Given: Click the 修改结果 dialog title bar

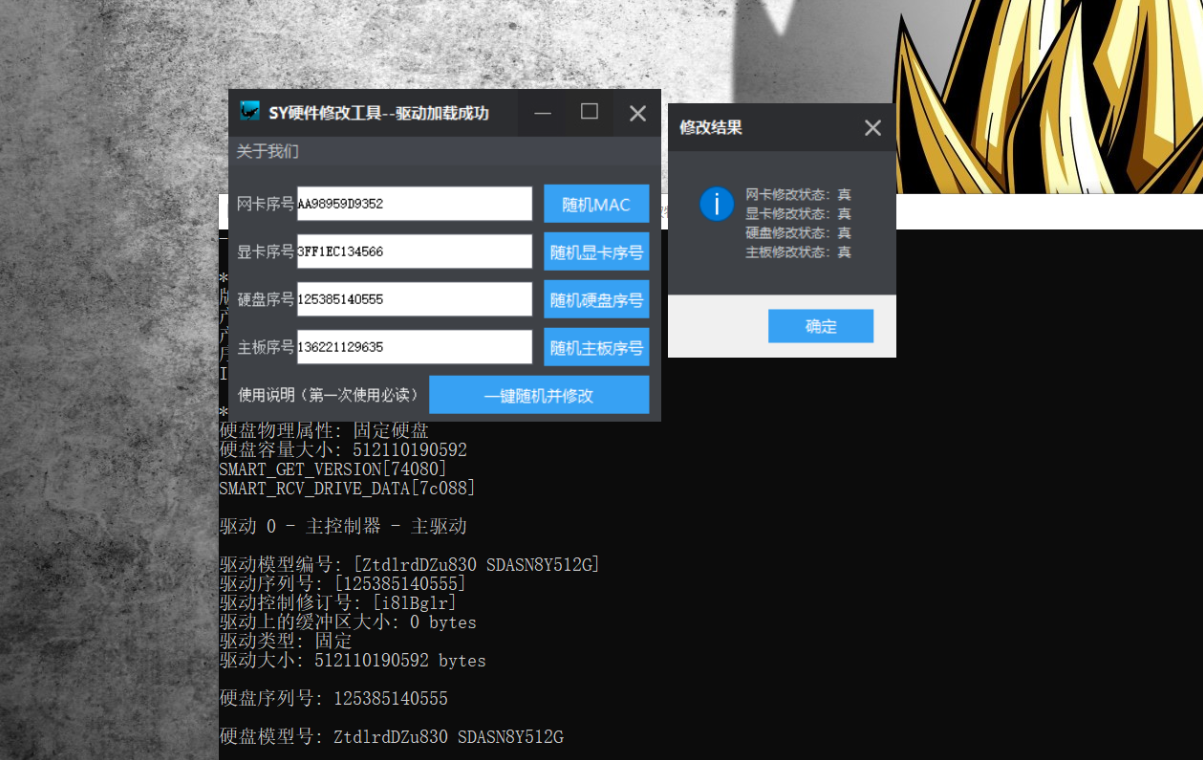Looking at the screenshot, I should pos(760,128).
